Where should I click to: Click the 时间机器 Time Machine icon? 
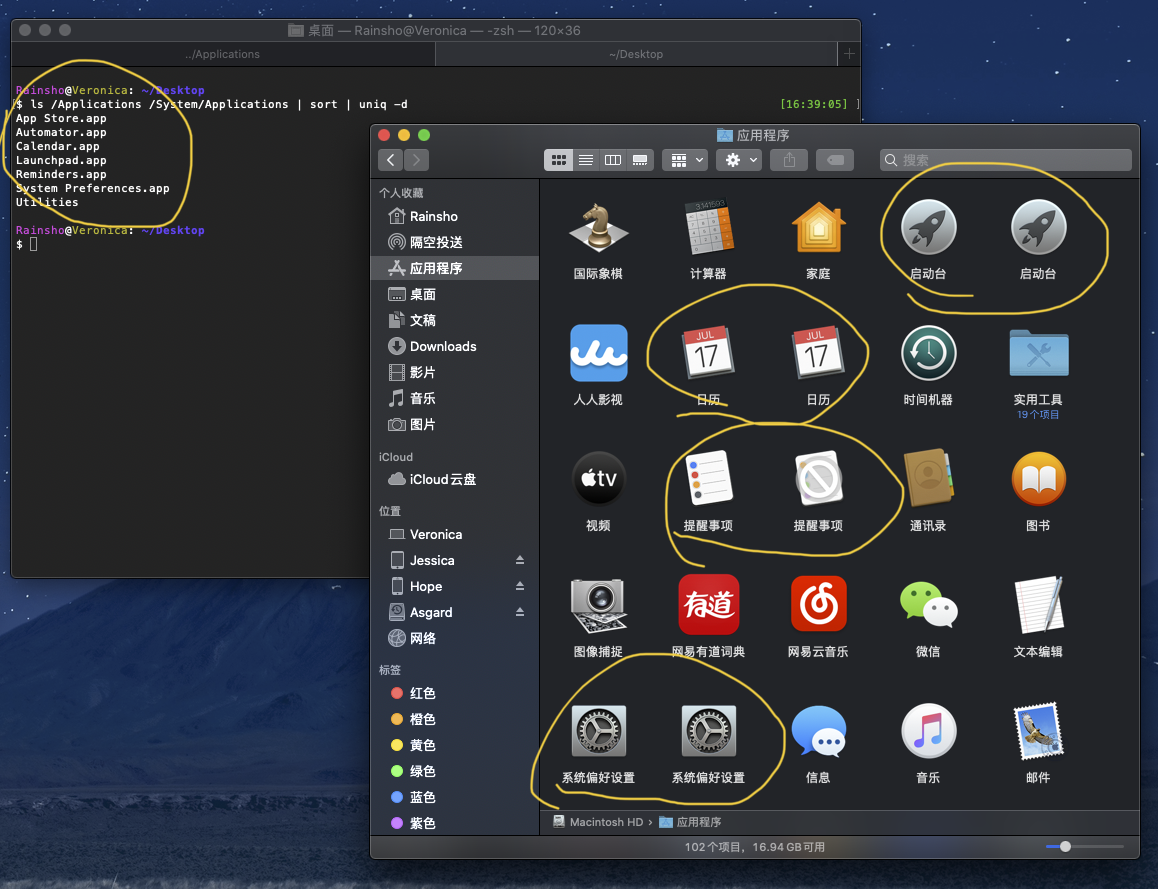pyautogui.click(x=928, y=354)
